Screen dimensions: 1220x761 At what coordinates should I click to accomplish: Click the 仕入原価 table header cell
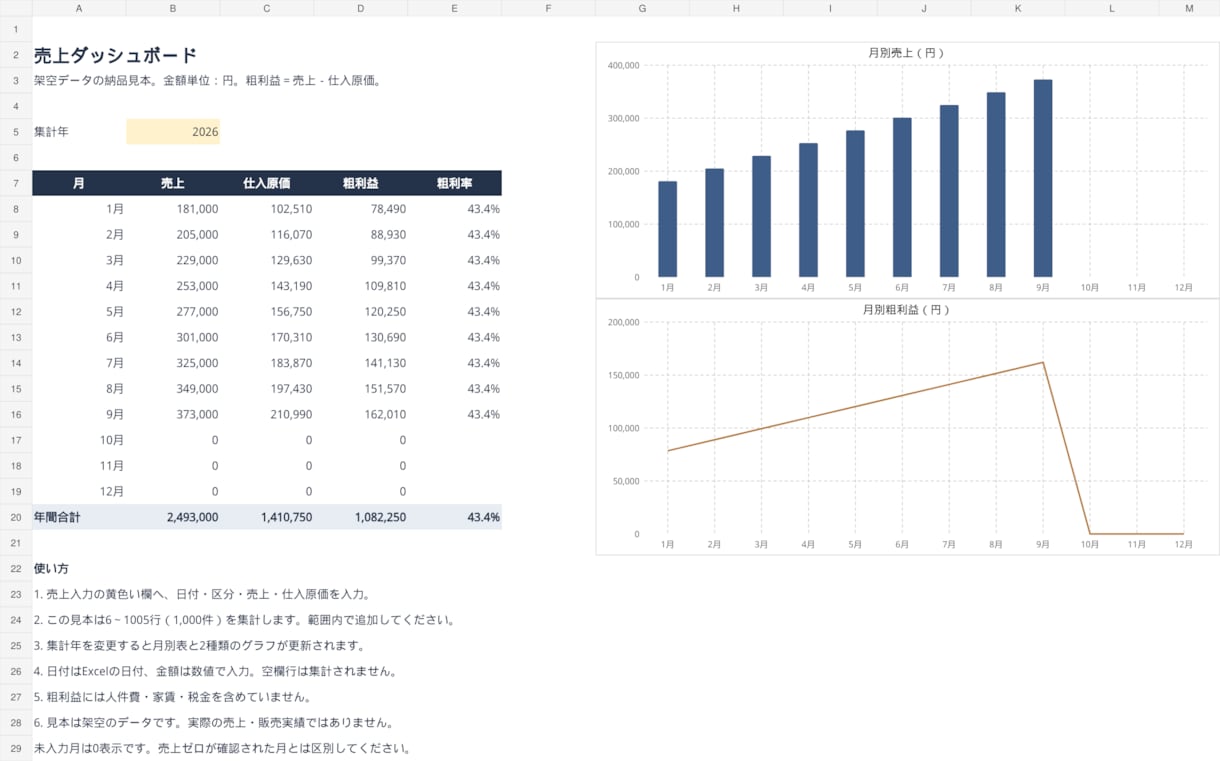(267, 183)
